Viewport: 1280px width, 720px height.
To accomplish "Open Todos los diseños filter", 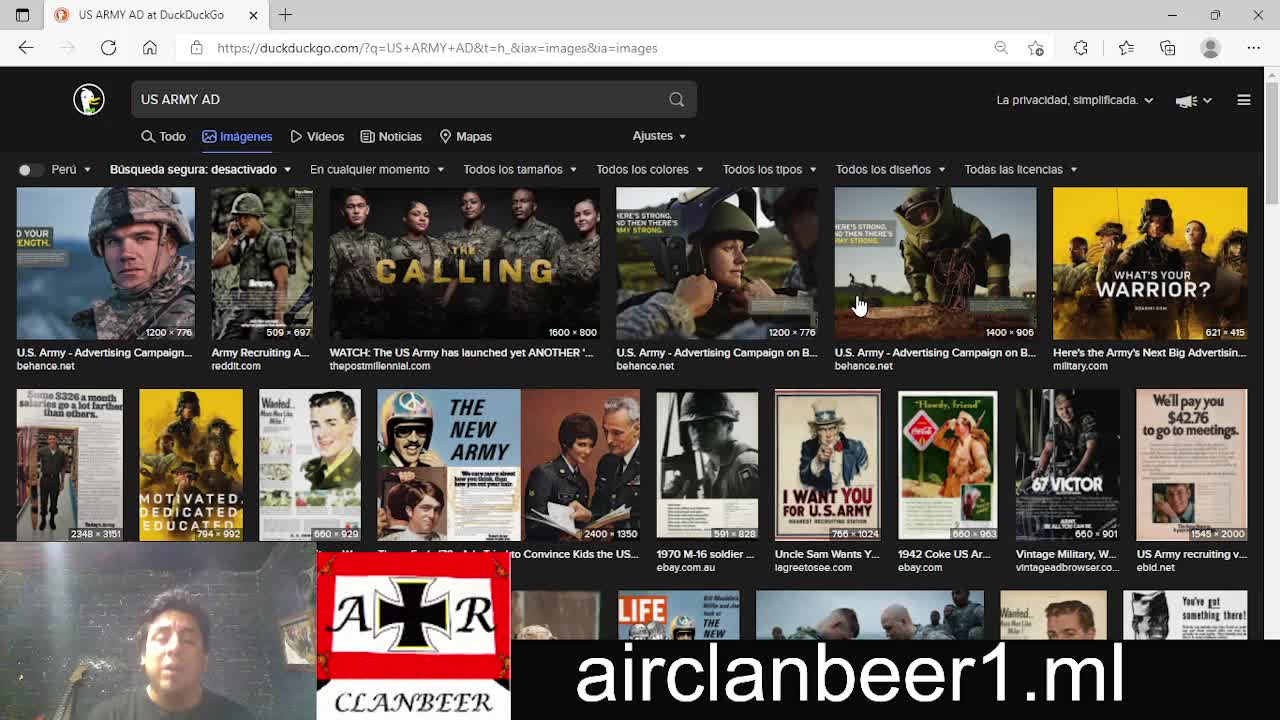I will point(890,169).
